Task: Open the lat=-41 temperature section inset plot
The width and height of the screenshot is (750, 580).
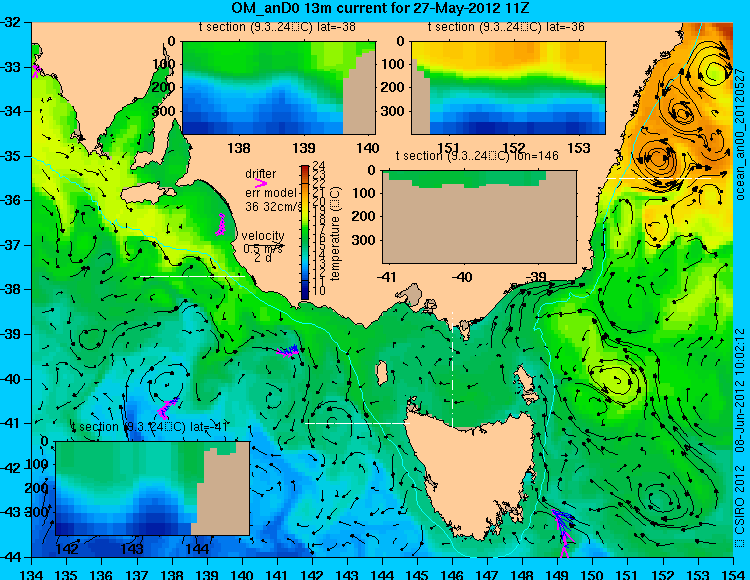Action: click(x=153, y=488)
